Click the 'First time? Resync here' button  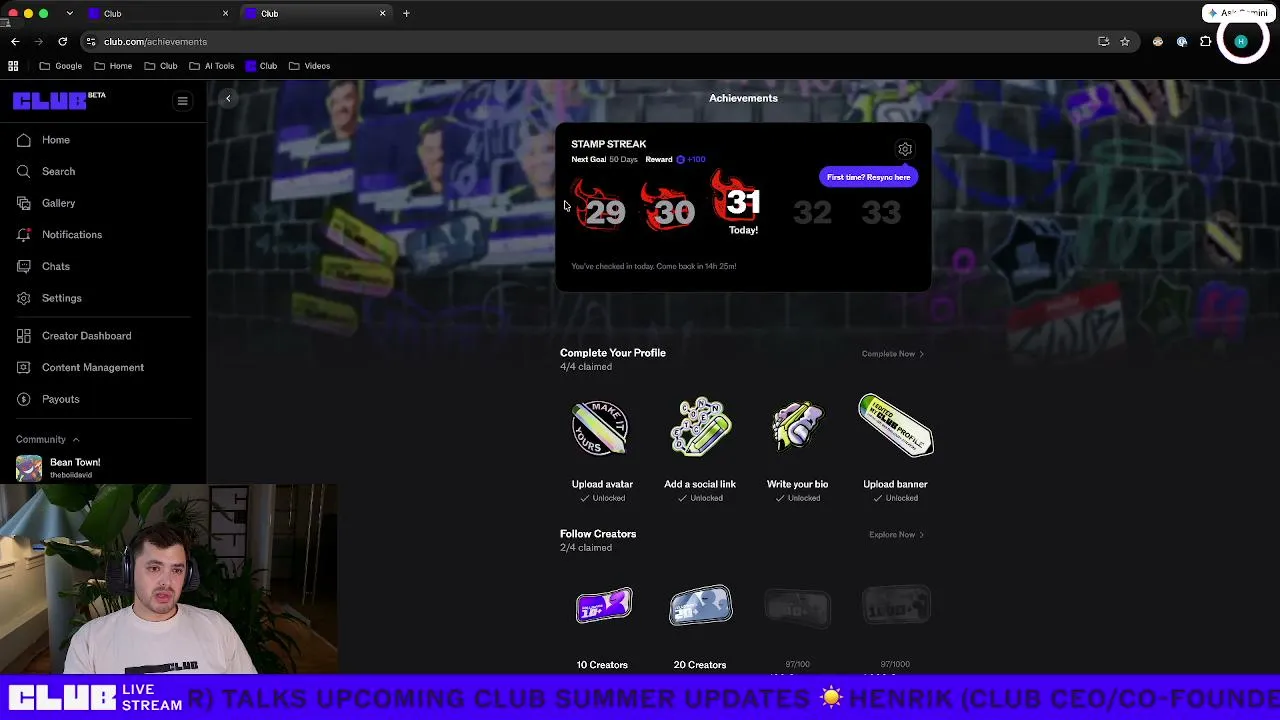tap(868, 177)
